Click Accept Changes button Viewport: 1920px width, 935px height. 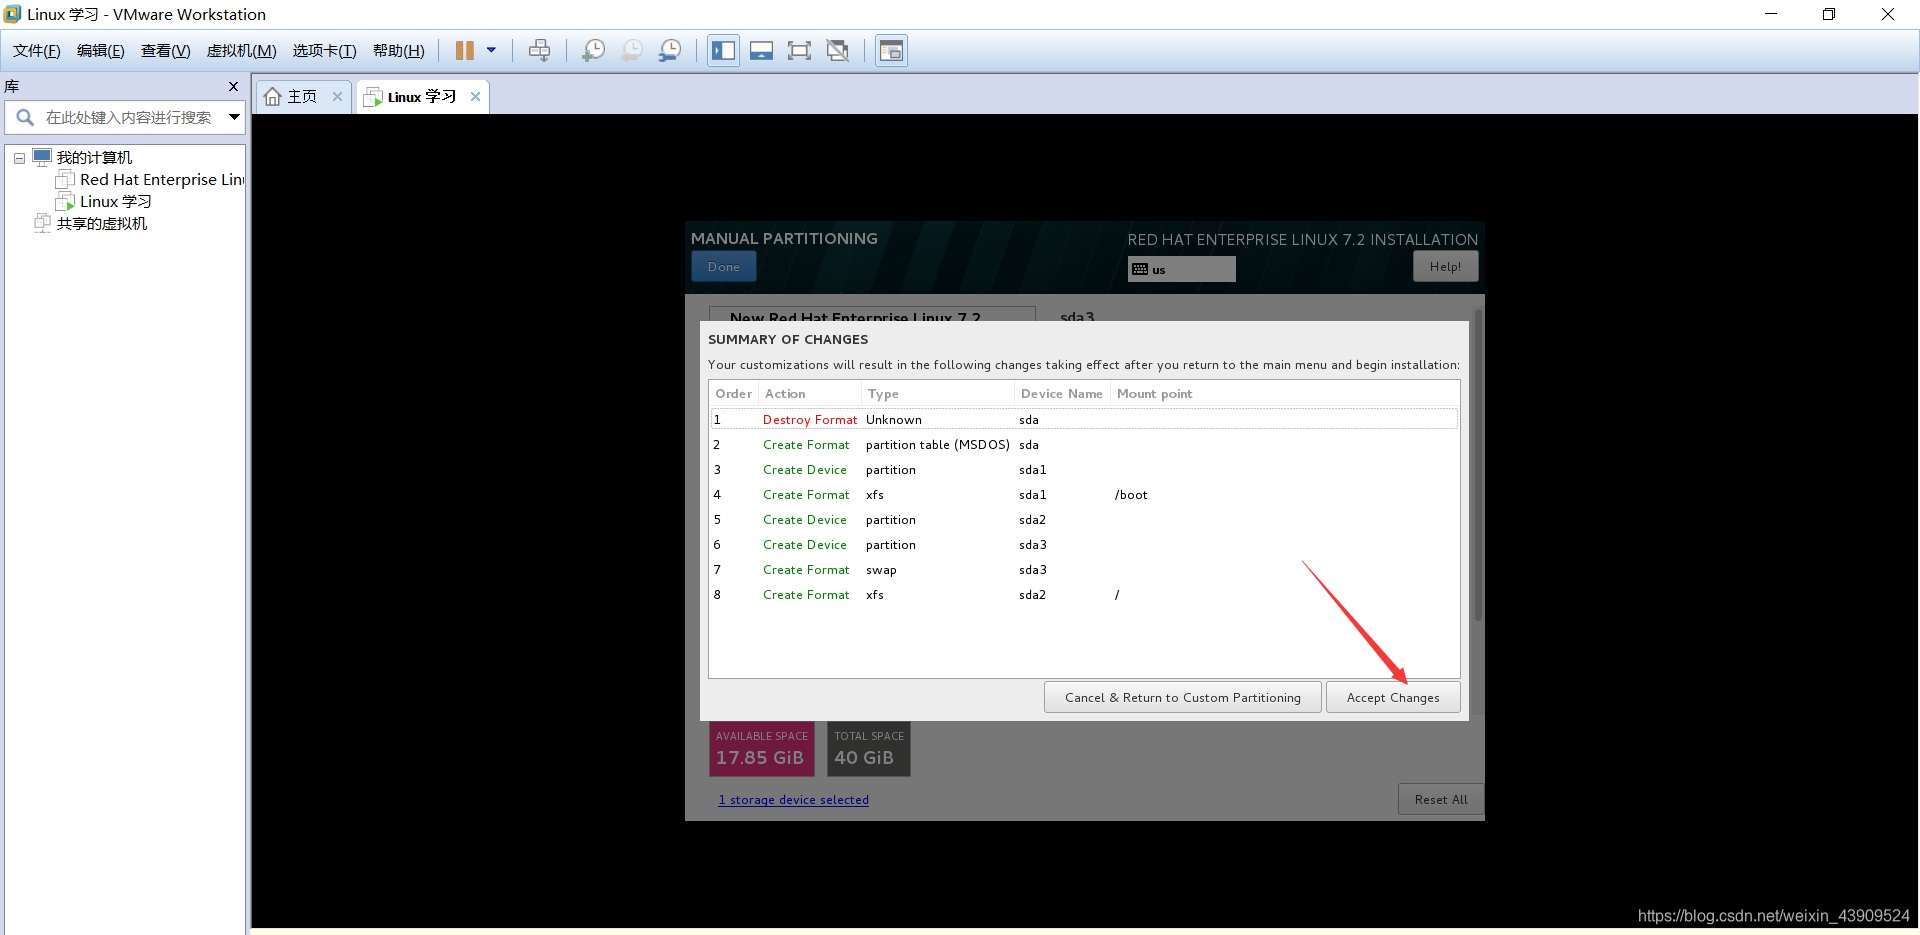click(1393, 698)
